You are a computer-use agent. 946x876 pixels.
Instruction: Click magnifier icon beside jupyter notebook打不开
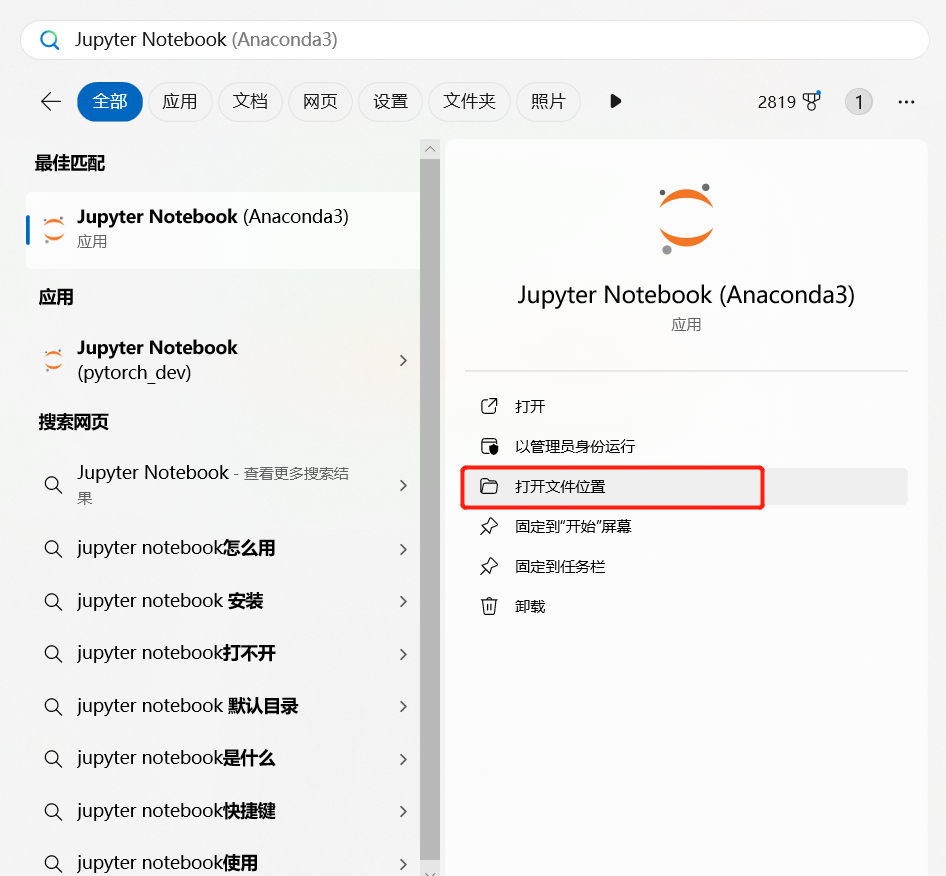(54, 654)
